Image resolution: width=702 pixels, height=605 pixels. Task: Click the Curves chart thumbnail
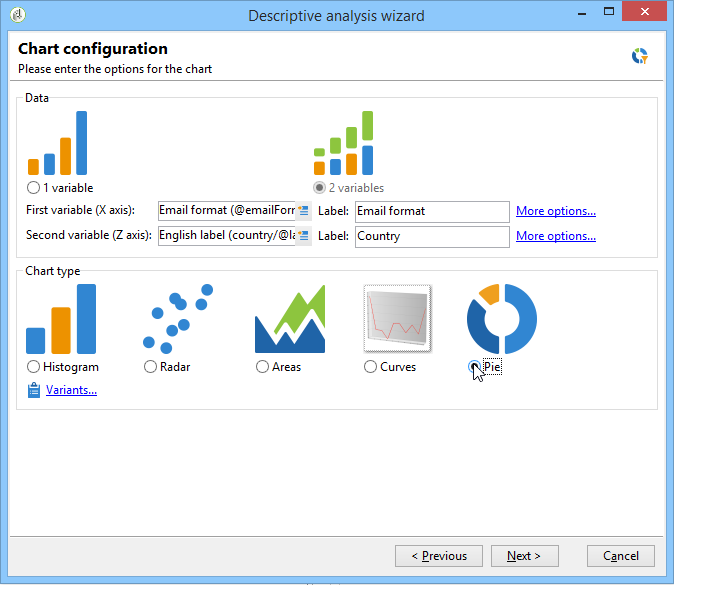(x=398, y=319)
